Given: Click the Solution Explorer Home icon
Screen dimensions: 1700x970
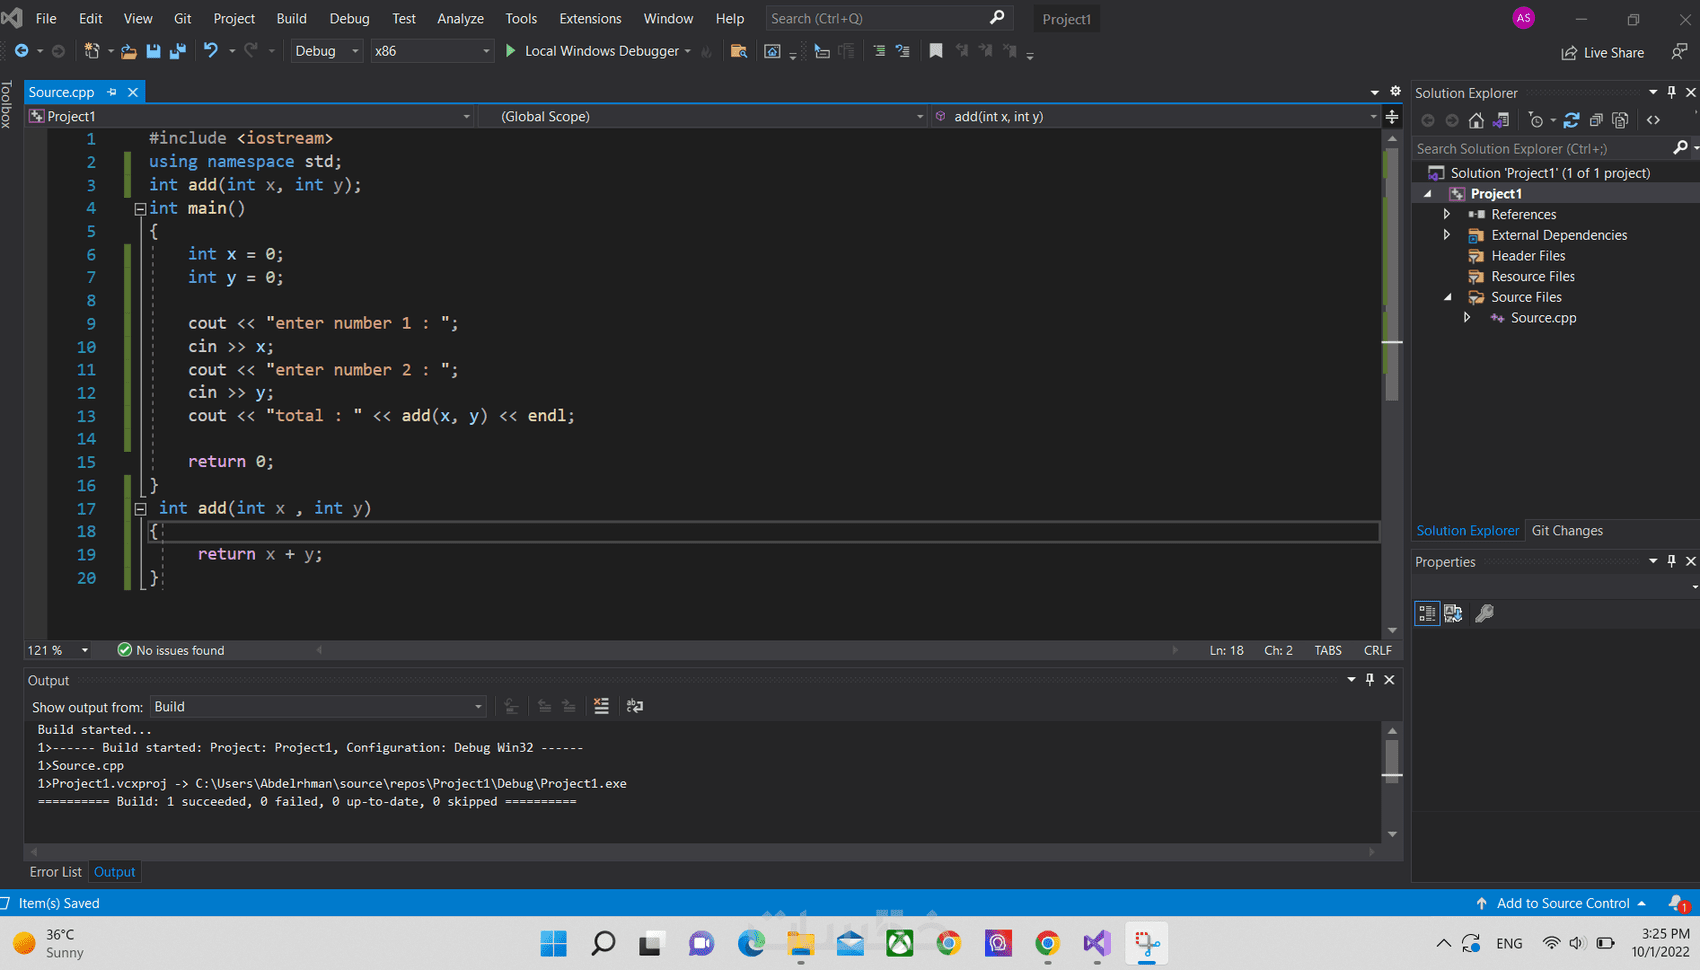Looking at the screenshot, I should [x=1476, y=120].
